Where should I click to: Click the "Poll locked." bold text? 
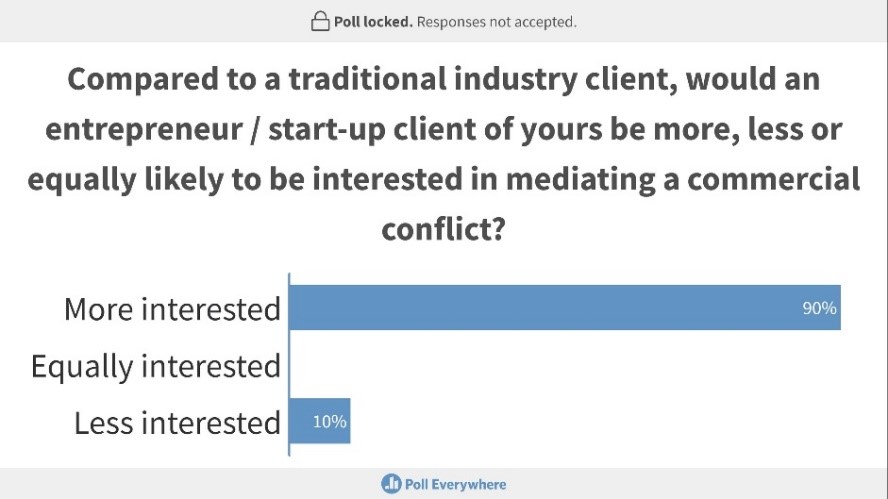click(373, 22)
